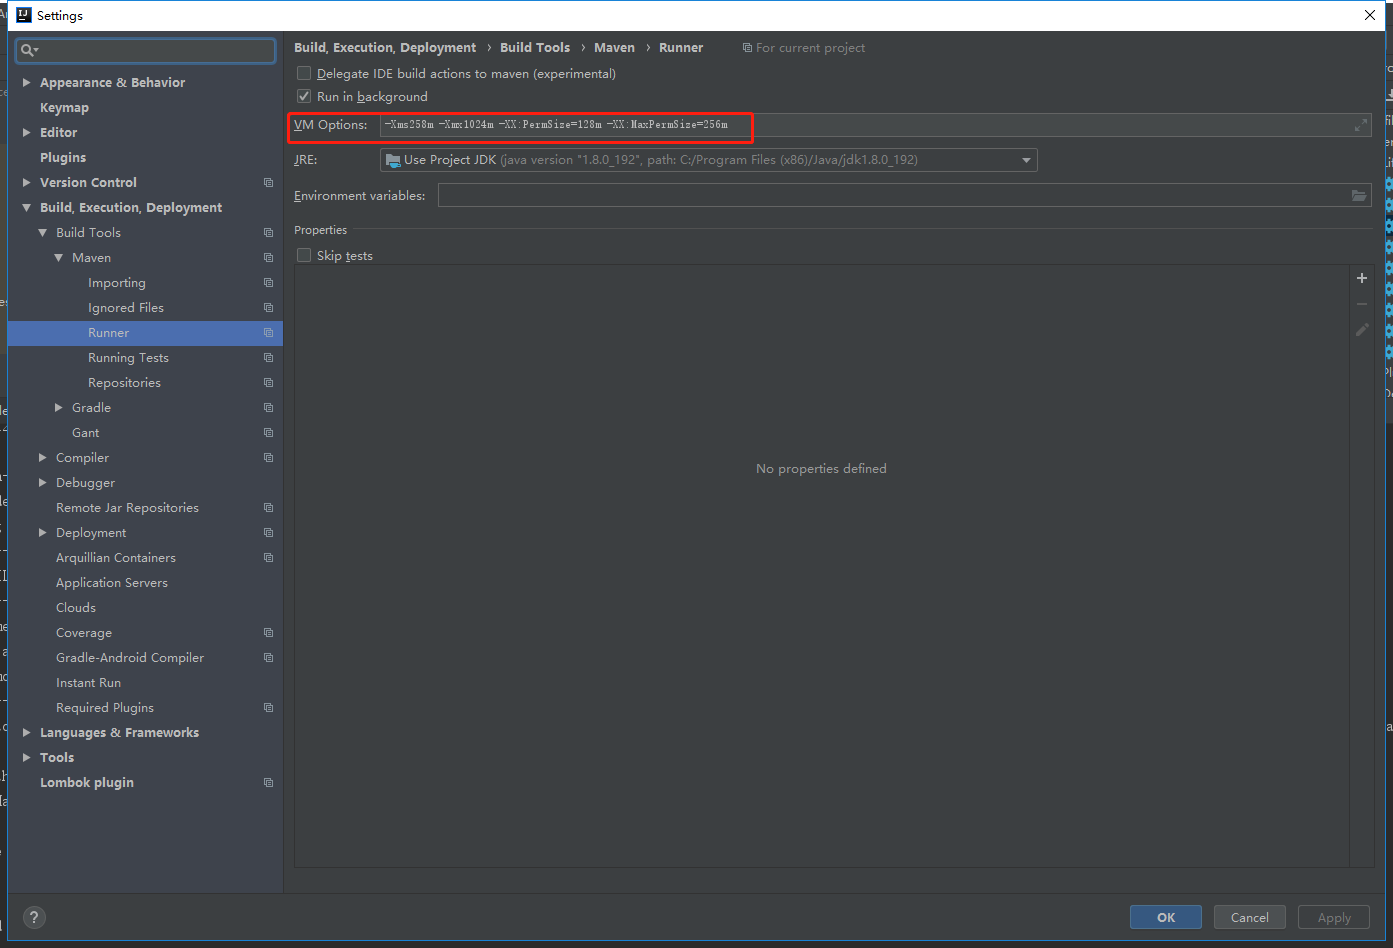This screenshot has height=948, width=1393.
Task: Click the project-level icon beside Coverage
Action: [268, 633]
